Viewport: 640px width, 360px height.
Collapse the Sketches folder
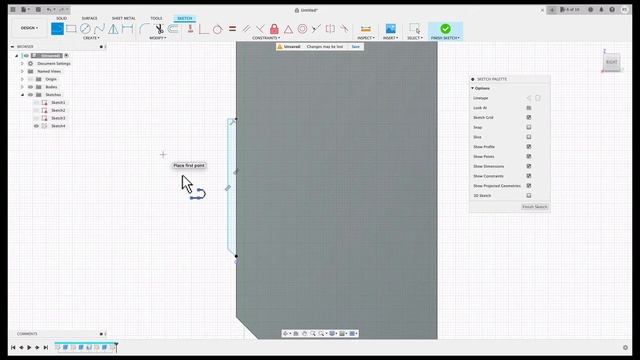pyautogui.click(x=22, y=95)
